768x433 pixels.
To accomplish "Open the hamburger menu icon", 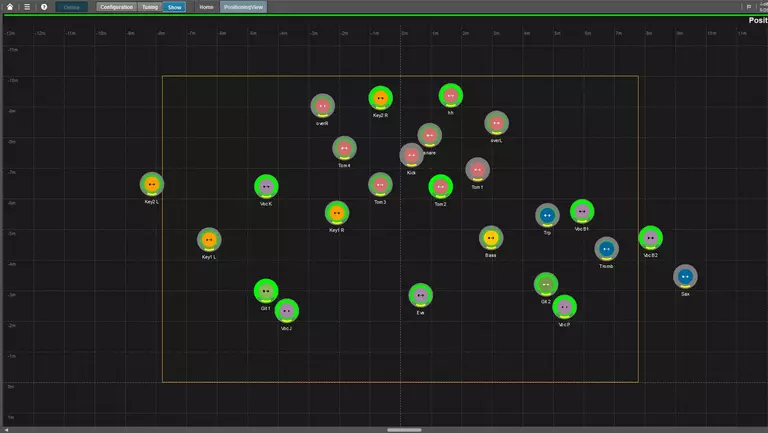I will tap(27, 7).
